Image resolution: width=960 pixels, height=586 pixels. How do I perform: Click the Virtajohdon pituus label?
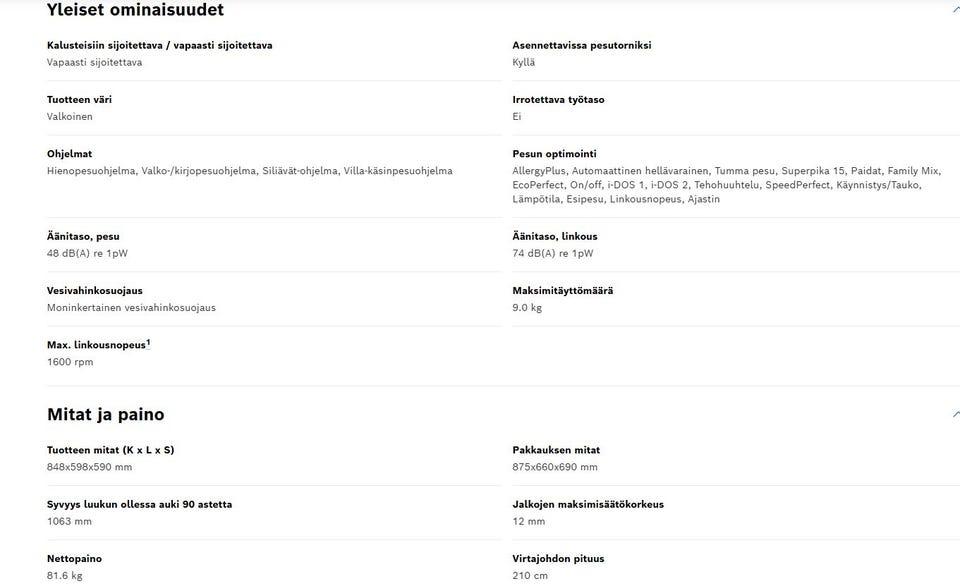tap(558, 559)
